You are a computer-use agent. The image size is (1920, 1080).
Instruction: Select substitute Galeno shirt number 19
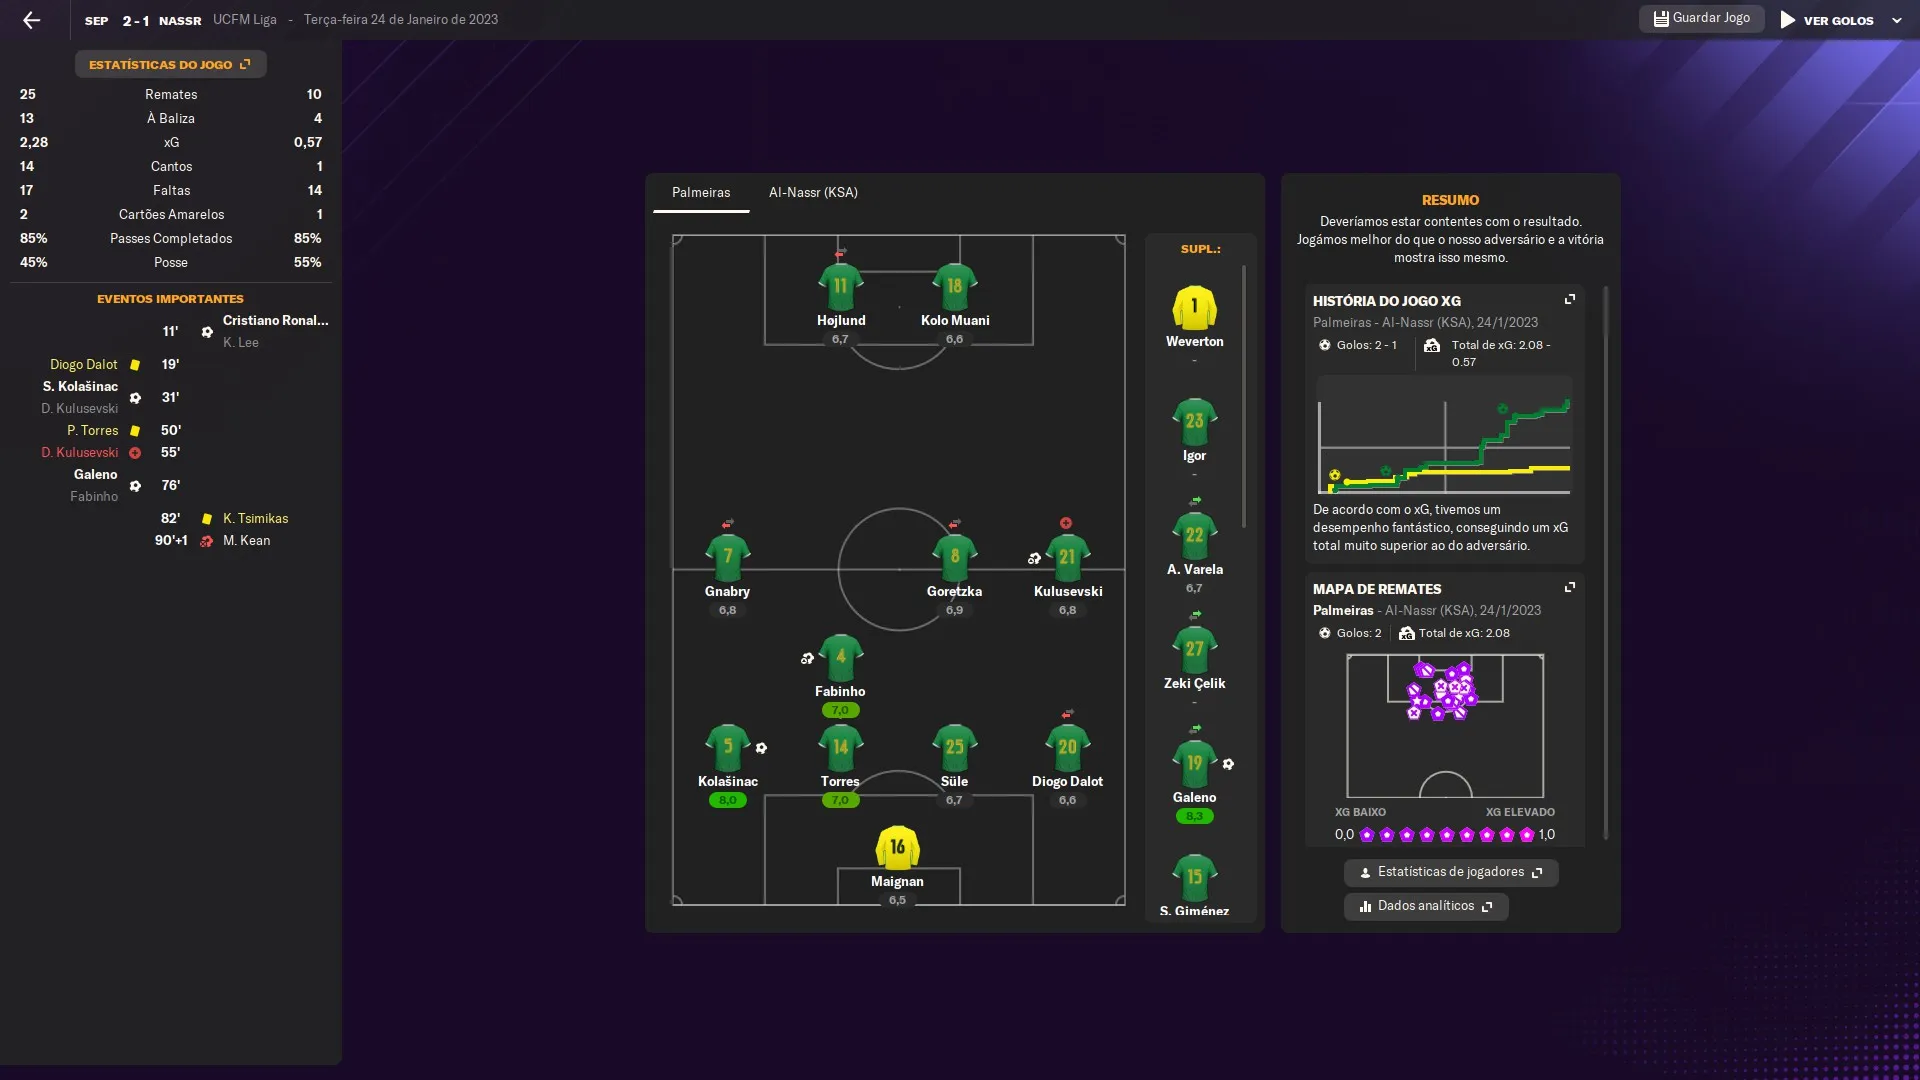[1194, 764]
